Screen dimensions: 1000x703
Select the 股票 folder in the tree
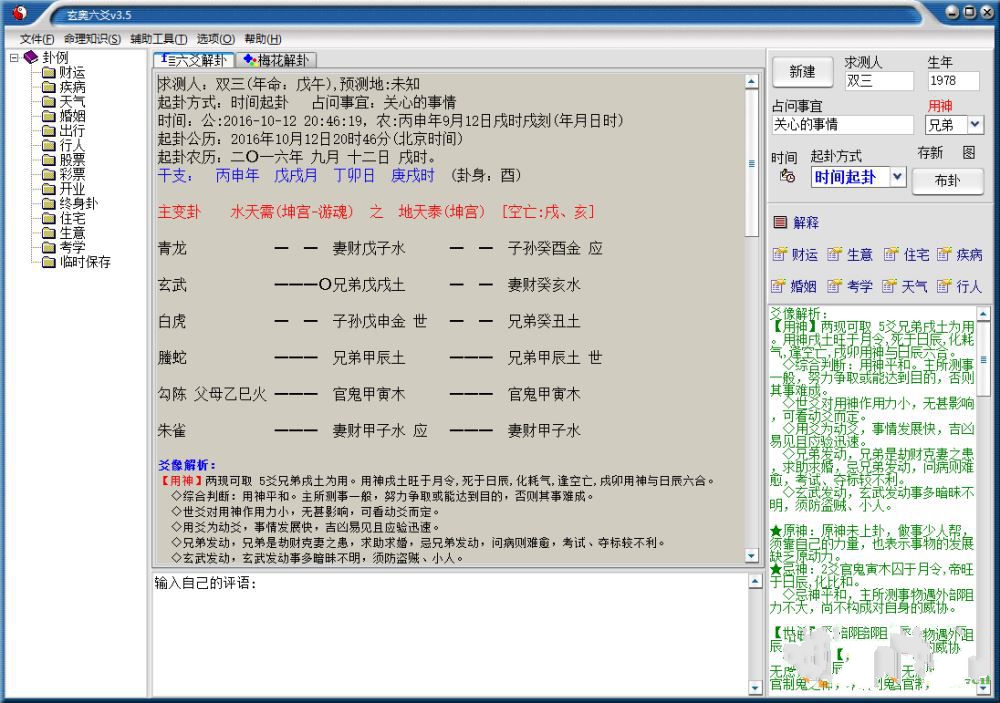(71, 159)
